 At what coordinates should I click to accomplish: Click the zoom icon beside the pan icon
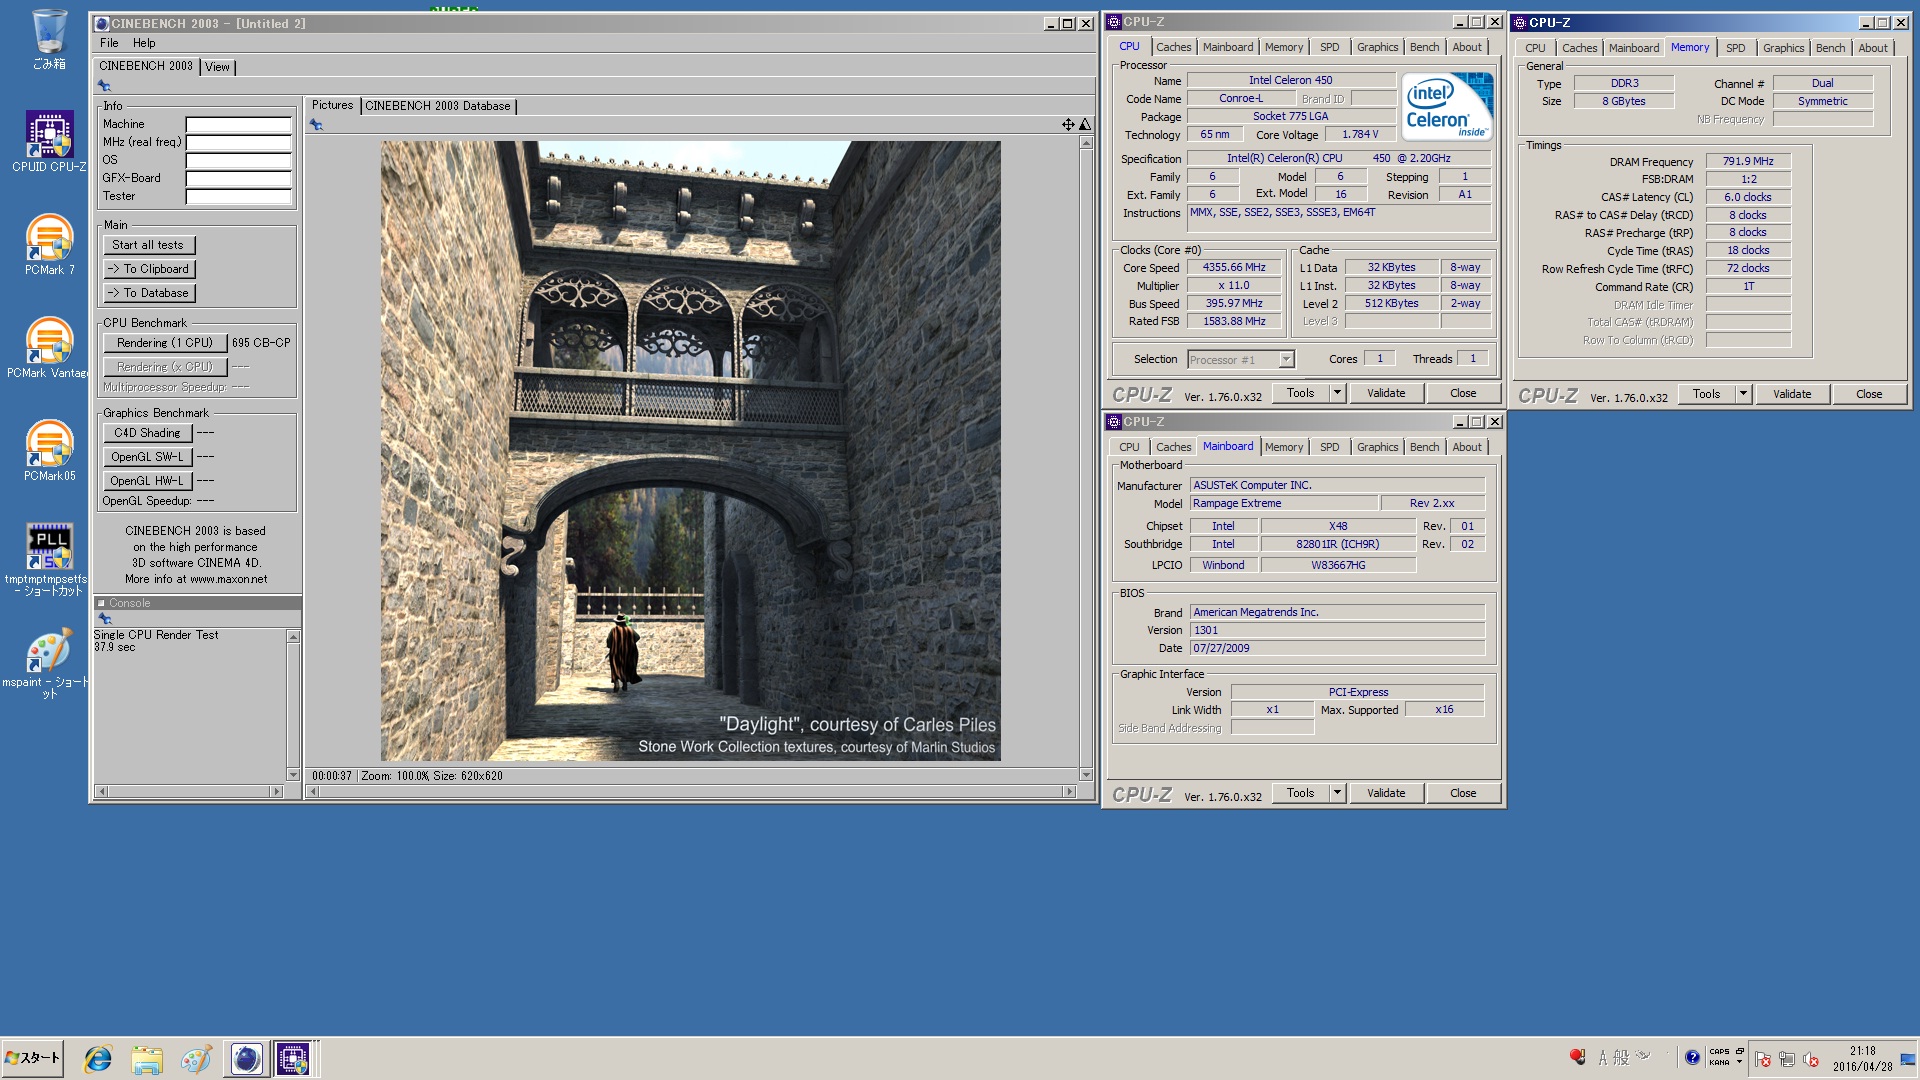tap(1084, 125)
